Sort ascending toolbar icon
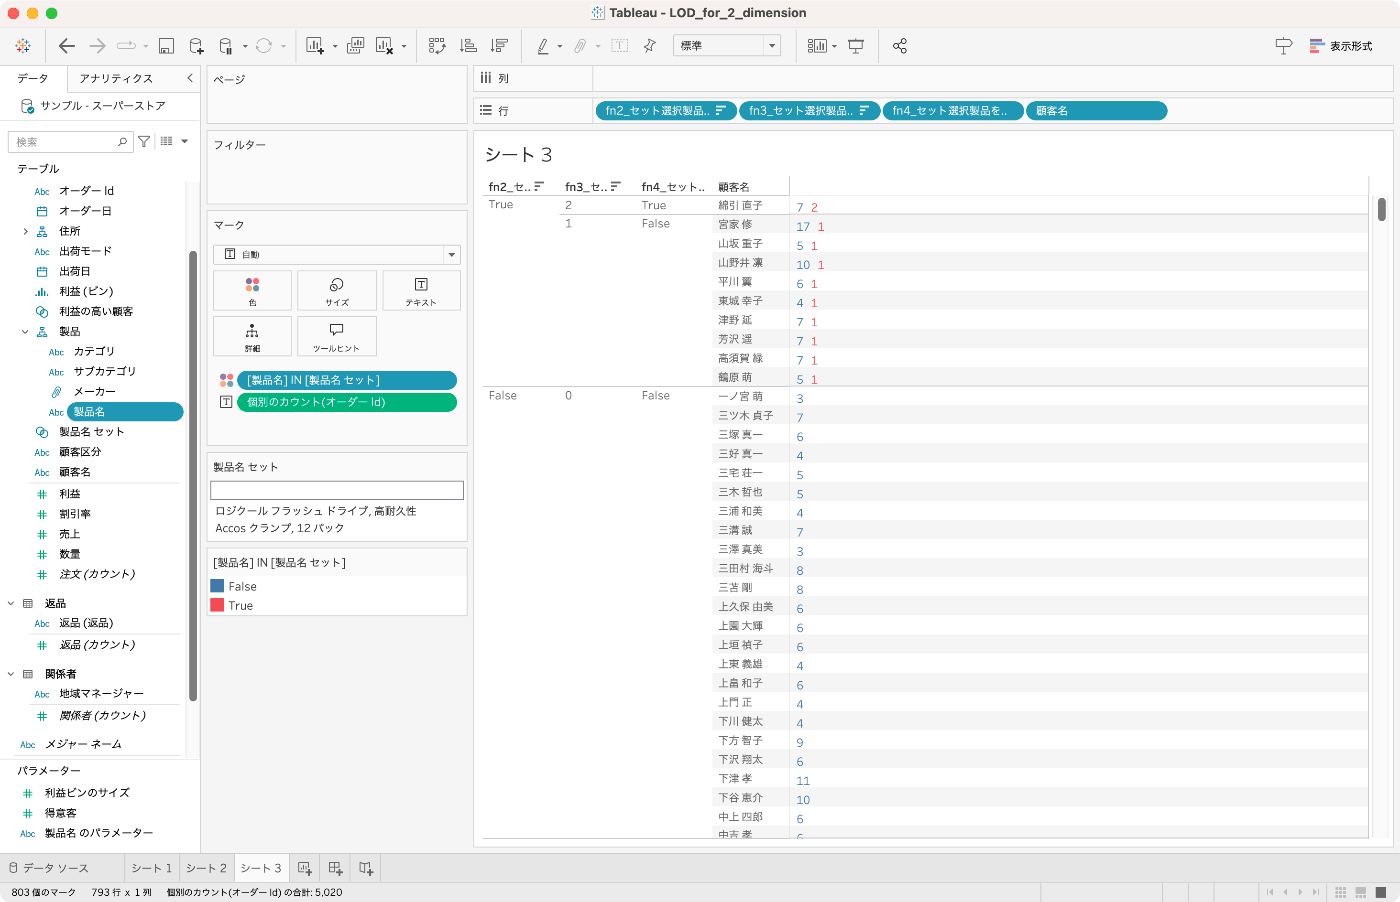The image size is (1400, 902). [468, 46]
